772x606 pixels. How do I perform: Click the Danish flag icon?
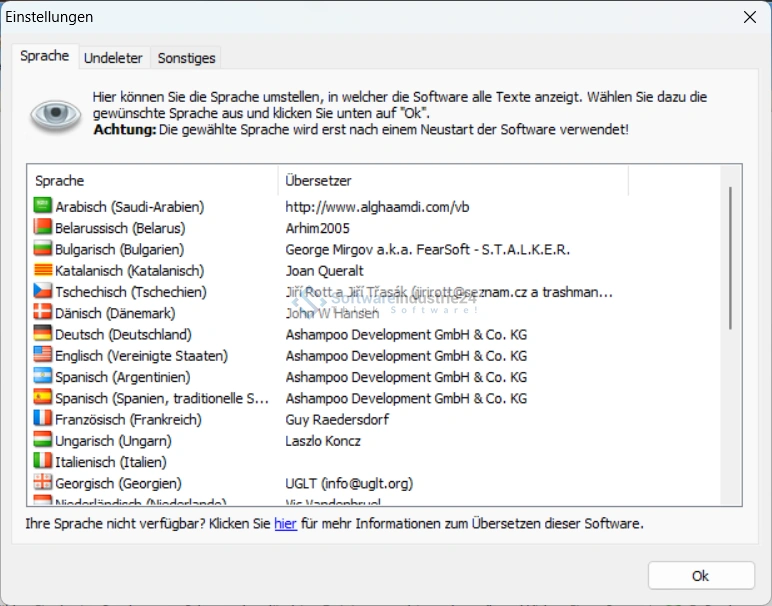click(43, 313)
